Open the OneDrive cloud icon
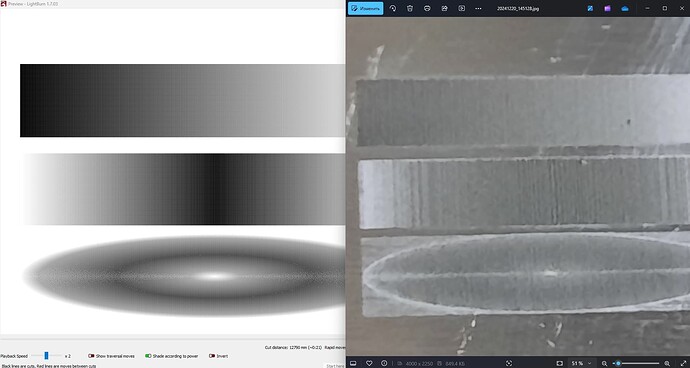This screenshot has height=368, width=690. [x=625, y=8]
